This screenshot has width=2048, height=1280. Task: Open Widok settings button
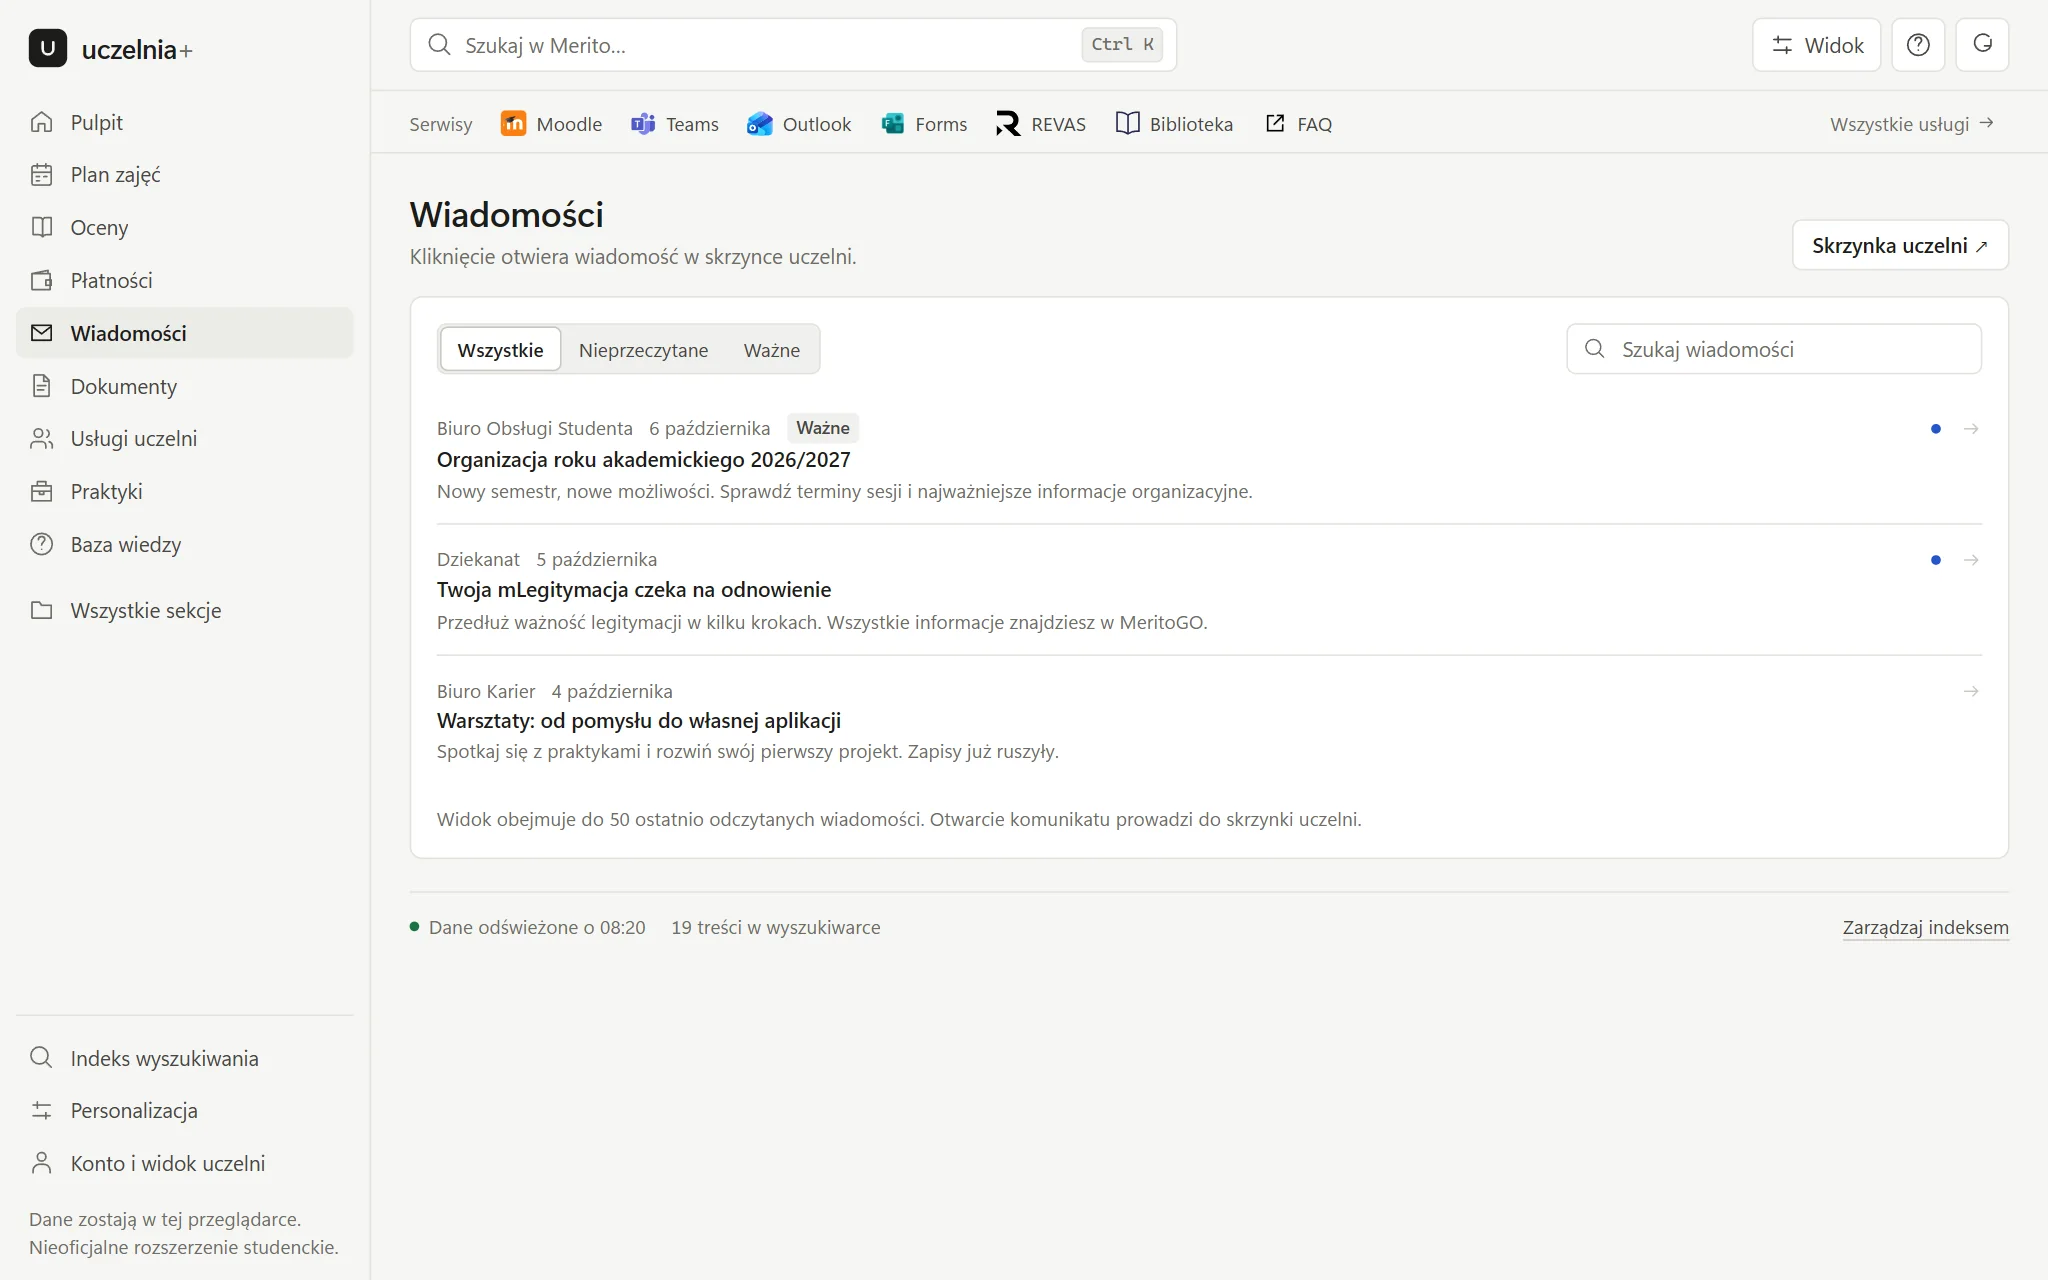(x=1816, y=45)
